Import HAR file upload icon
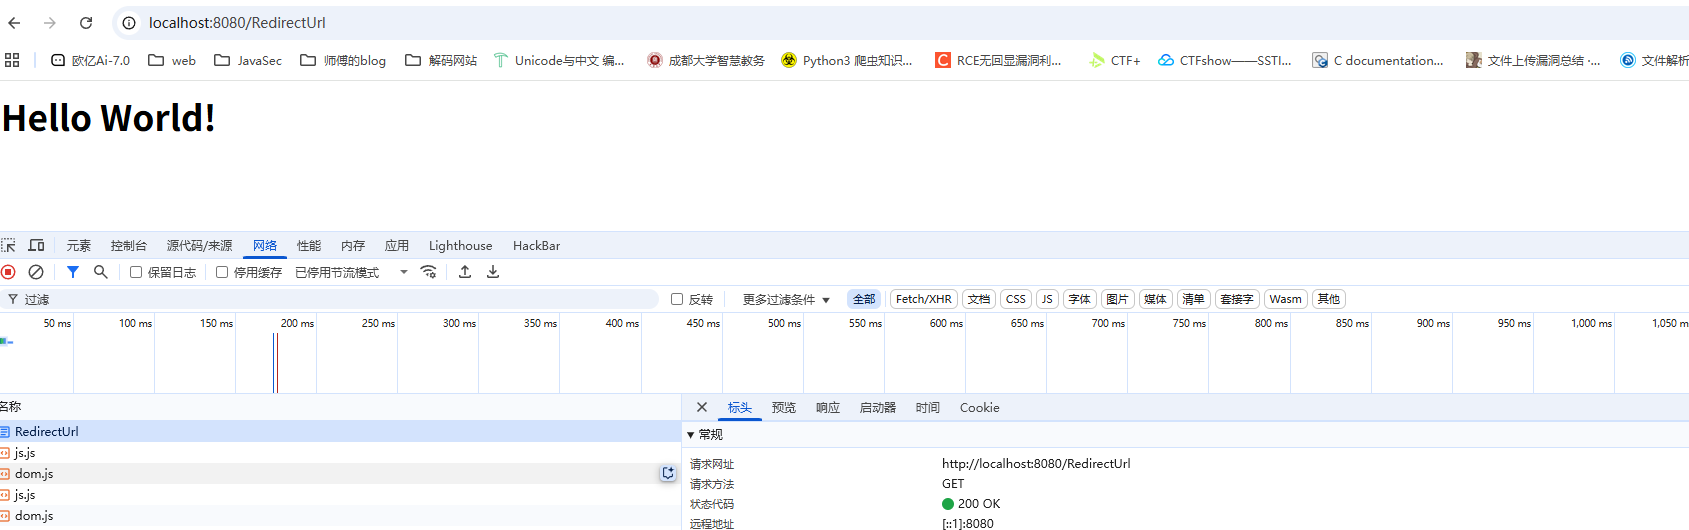This screenshot has width=1689, height=530. [x=465, y=272]
